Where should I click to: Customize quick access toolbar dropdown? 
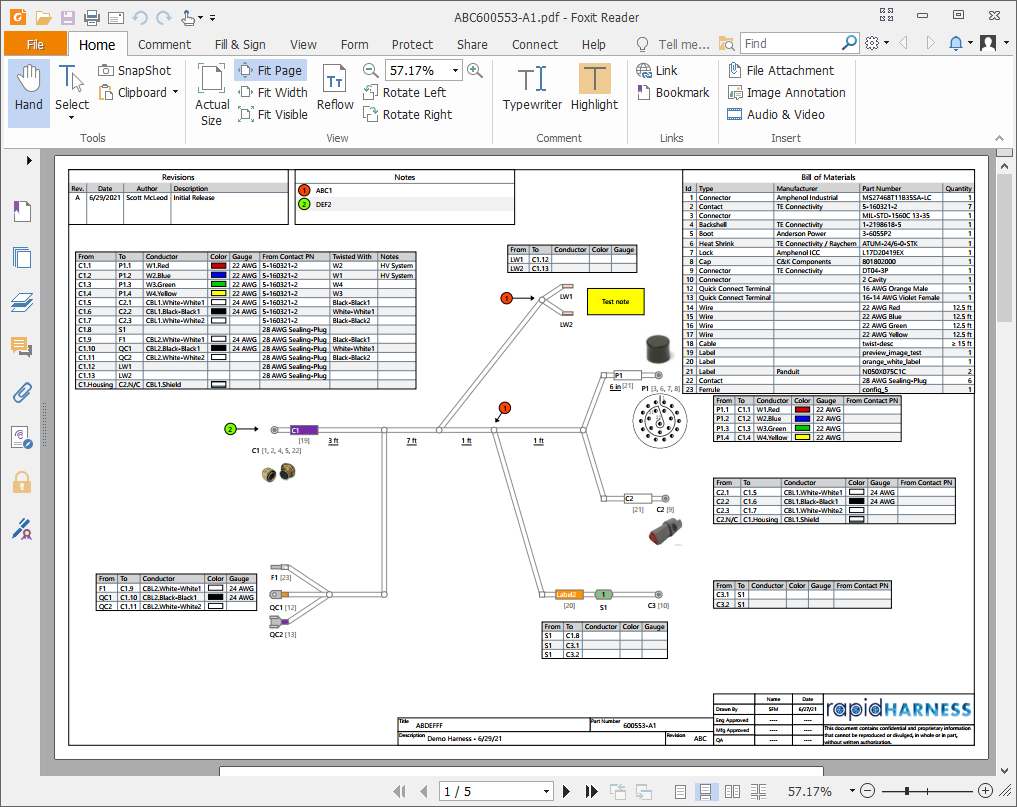213,18
